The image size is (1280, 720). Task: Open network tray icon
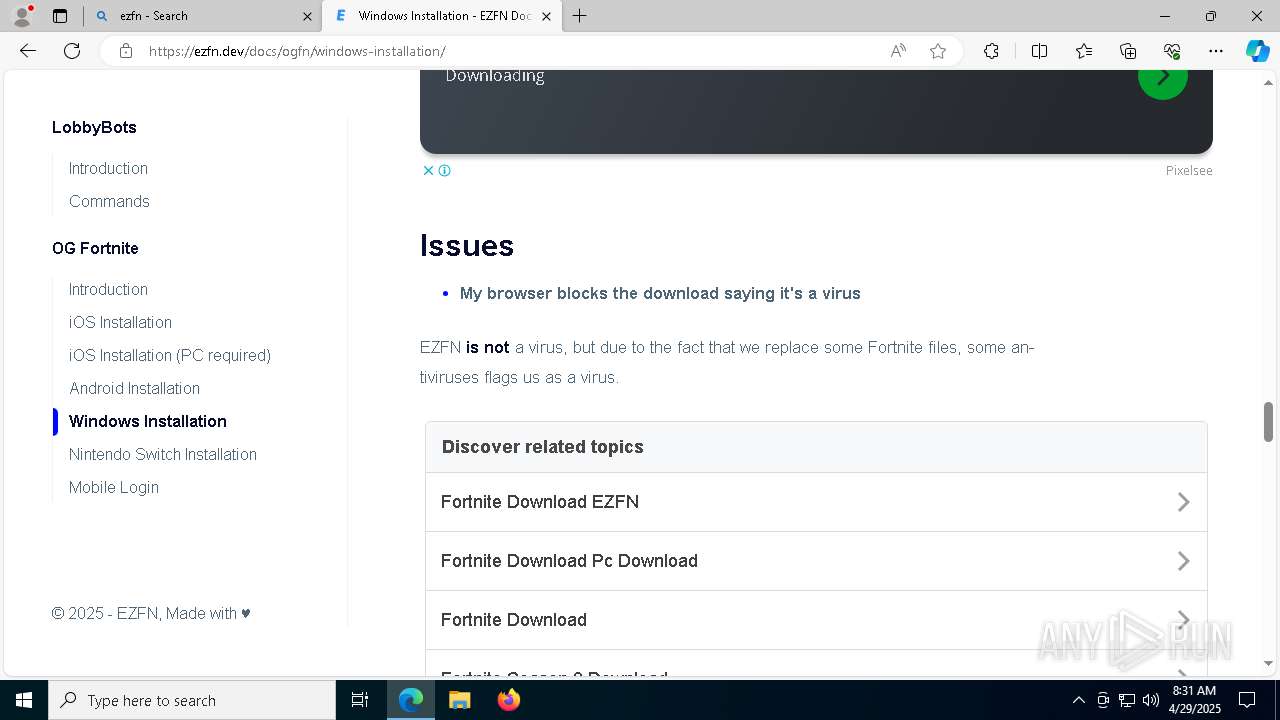pyautogui.click(x=1127, y=700)
